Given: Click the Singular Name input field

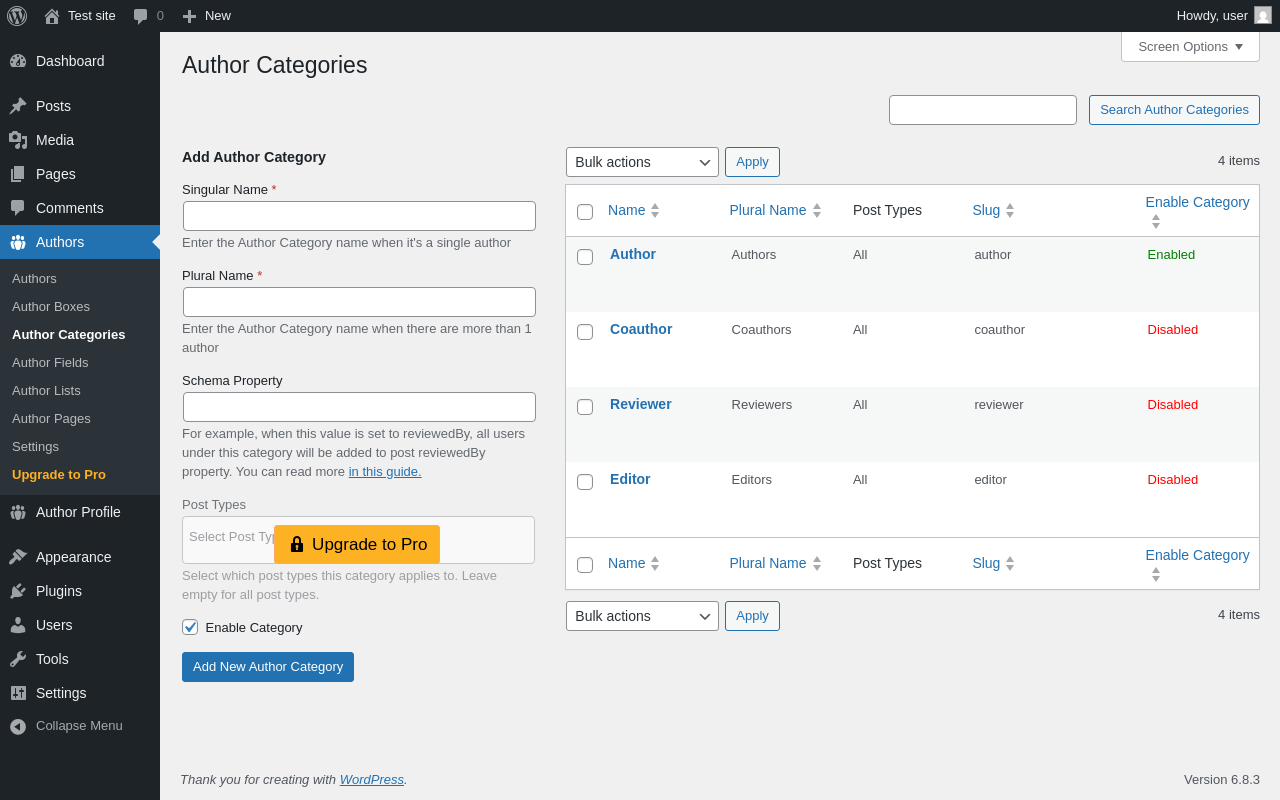Looking at the screenshot, I should (359, 216).
